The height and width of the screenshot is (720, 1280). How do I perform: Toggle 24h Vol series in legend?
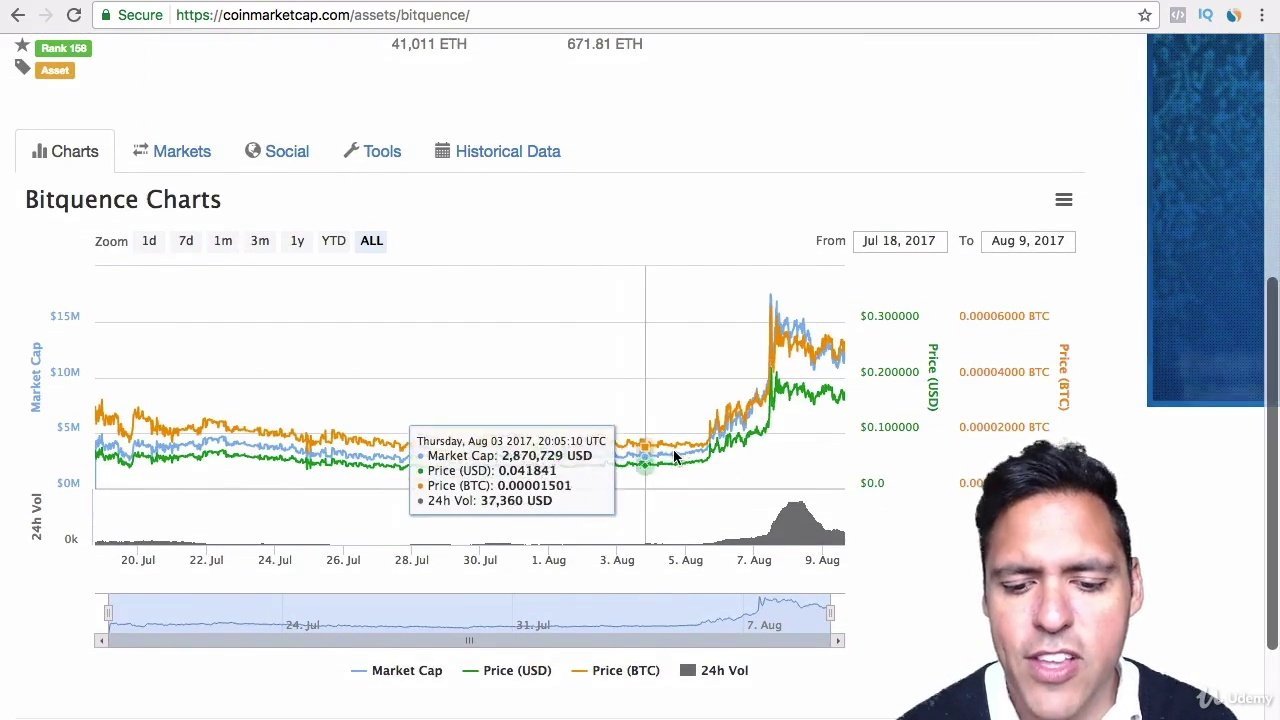point(714,670)
